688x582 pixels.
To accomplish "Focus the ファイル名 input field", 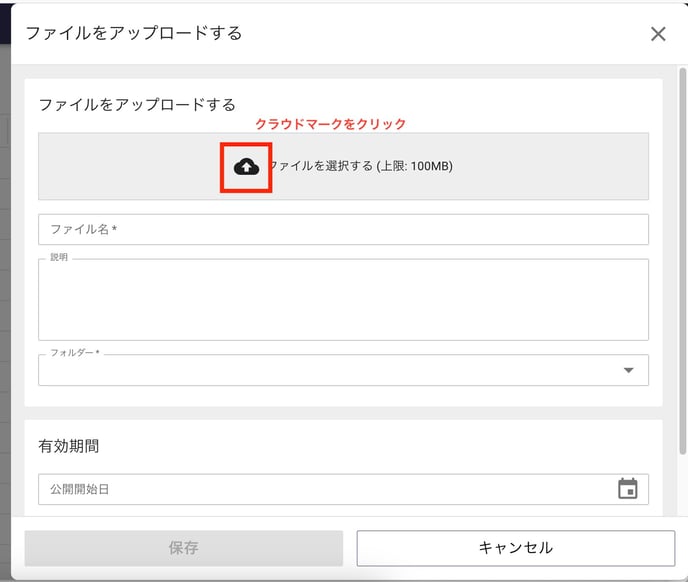I will (x=343, y=229).
